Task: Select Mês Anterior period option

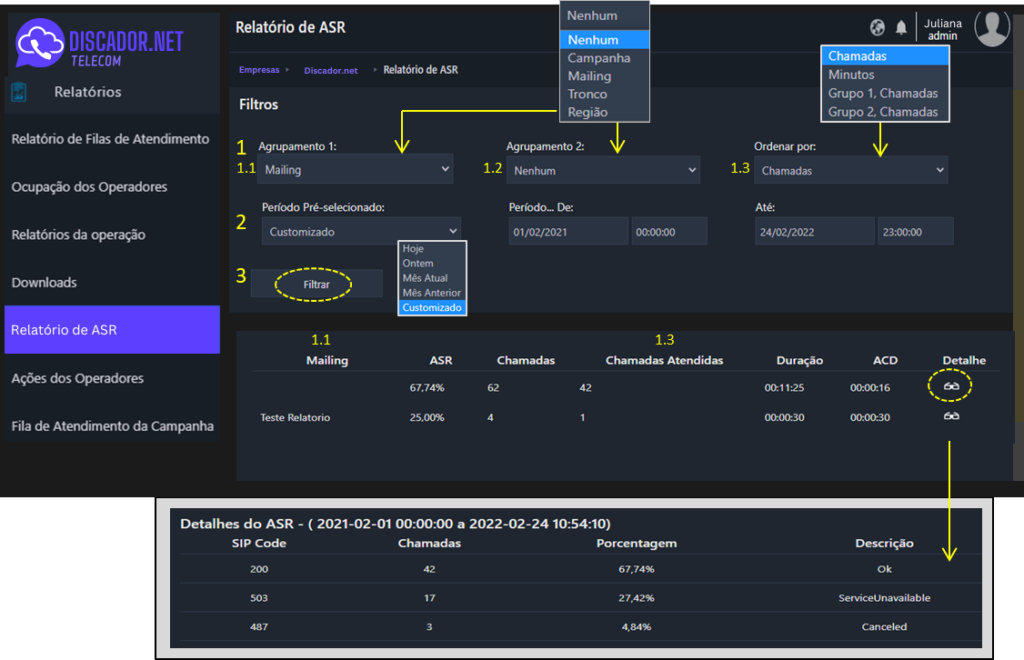Action: point(432,292)
